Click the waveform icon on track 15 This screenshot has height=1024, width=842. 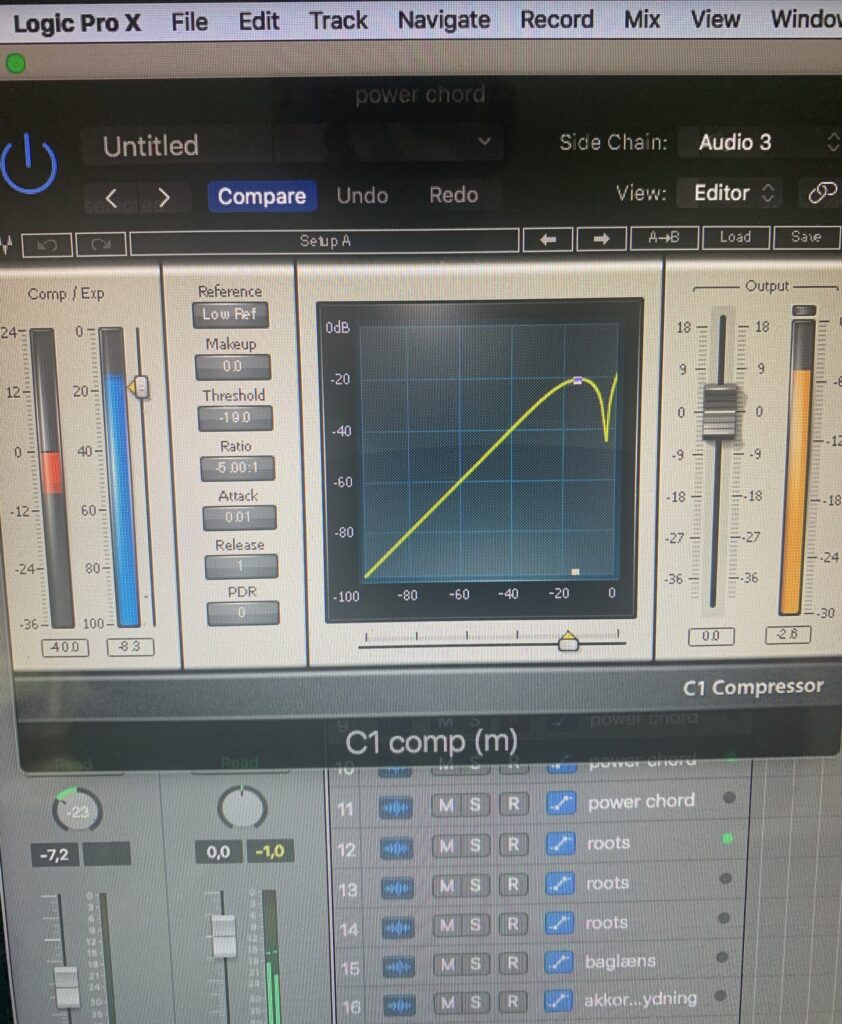tap(398, 967)
